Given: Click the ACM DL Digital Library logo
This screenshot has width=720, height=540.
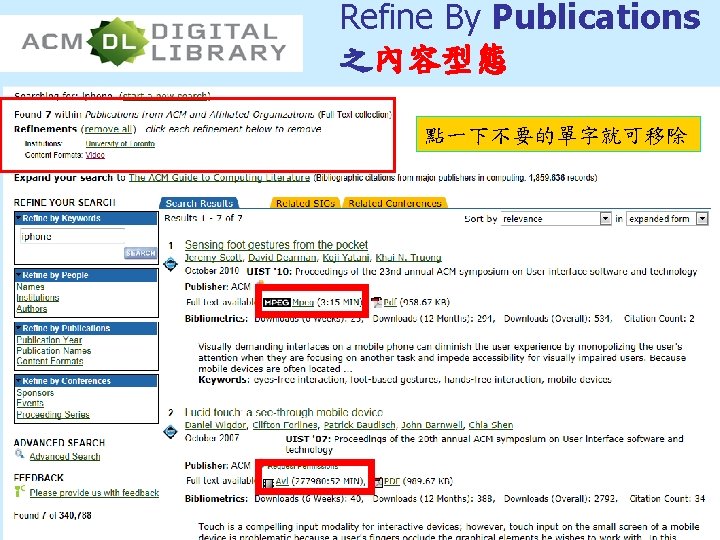Looking at the screenshot, I should 154,42.
